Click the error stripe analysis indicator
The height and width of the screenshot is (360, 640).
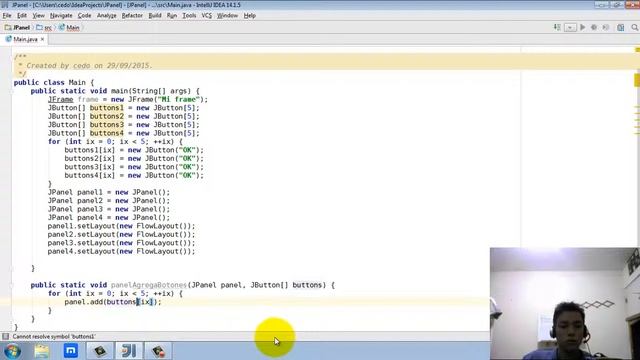pos(637,49)
